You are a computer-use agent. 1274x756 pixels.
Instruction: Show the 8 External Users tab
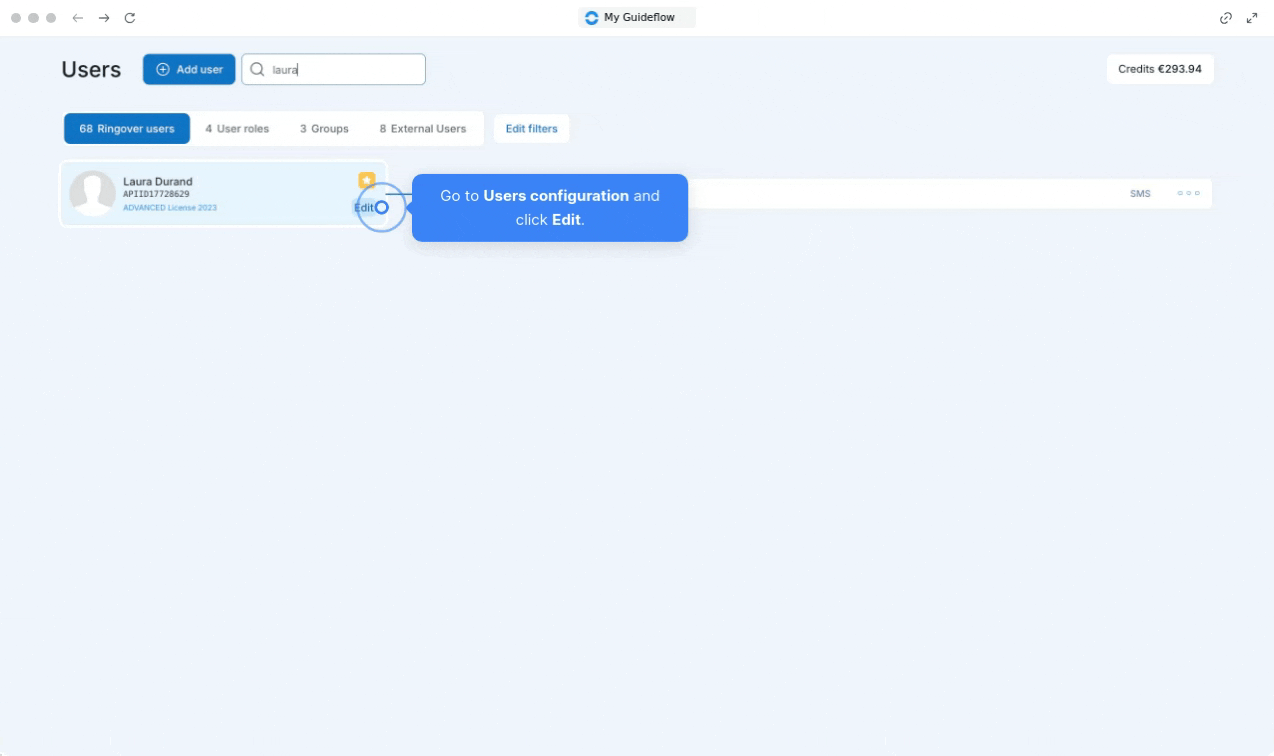pyautogui.click(x=423, y=129)
